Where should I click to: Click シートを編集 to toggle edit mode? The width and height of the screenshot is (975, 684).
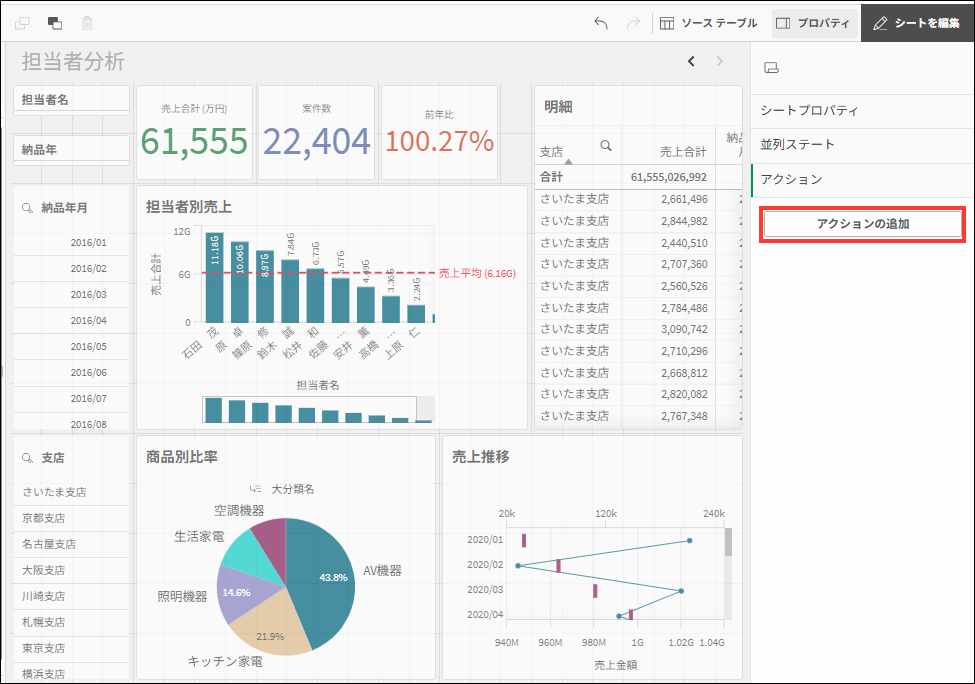coord(917,23)
